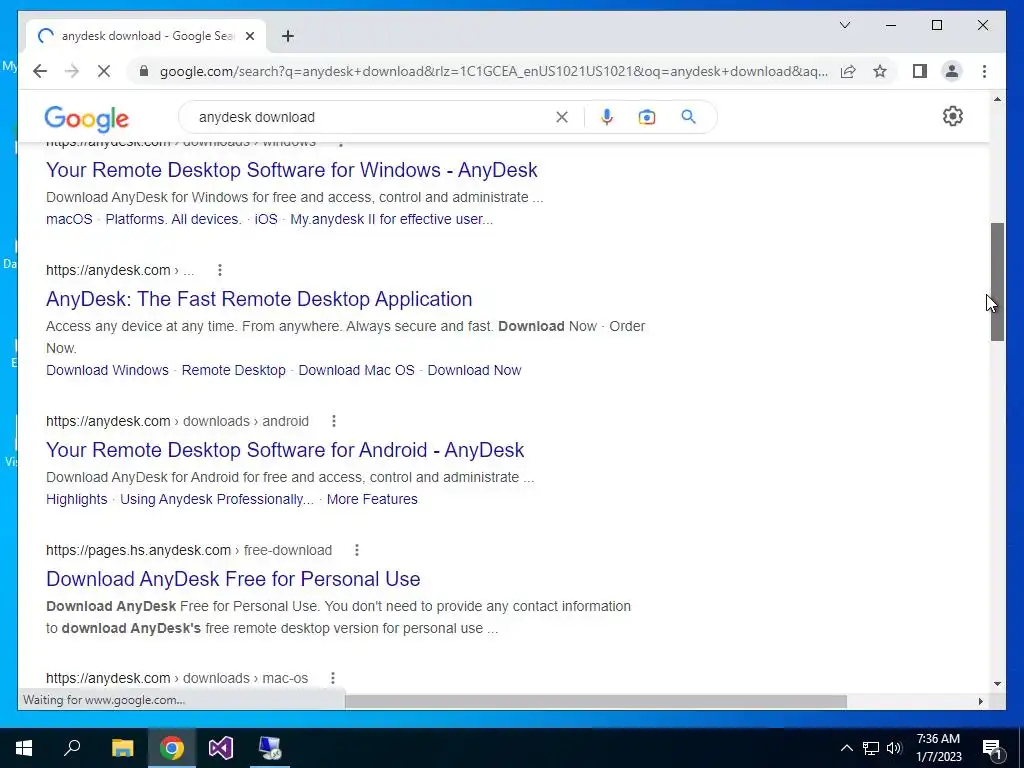1024x768 pixels.
Task: Clear the search query with X
Action: [x=562, y=117]
